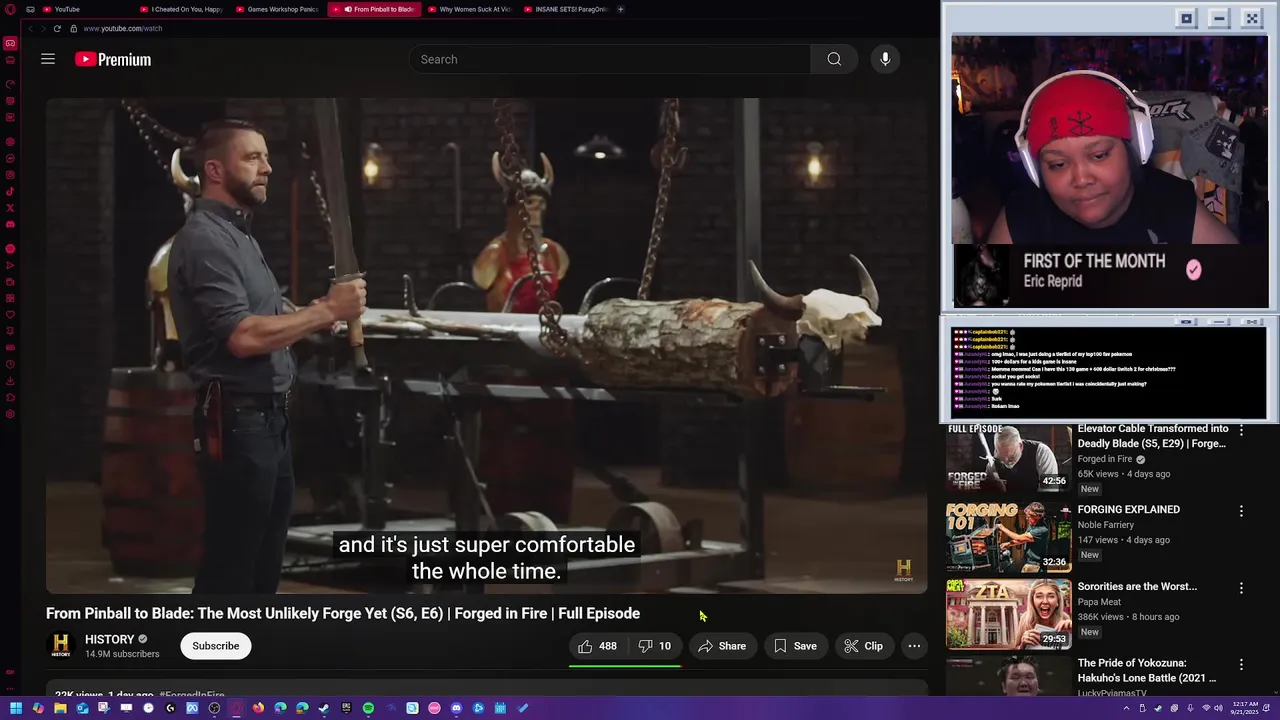Show hidden system tray icons chevron
This screenshot has width=1280, height=720.
1127,708
